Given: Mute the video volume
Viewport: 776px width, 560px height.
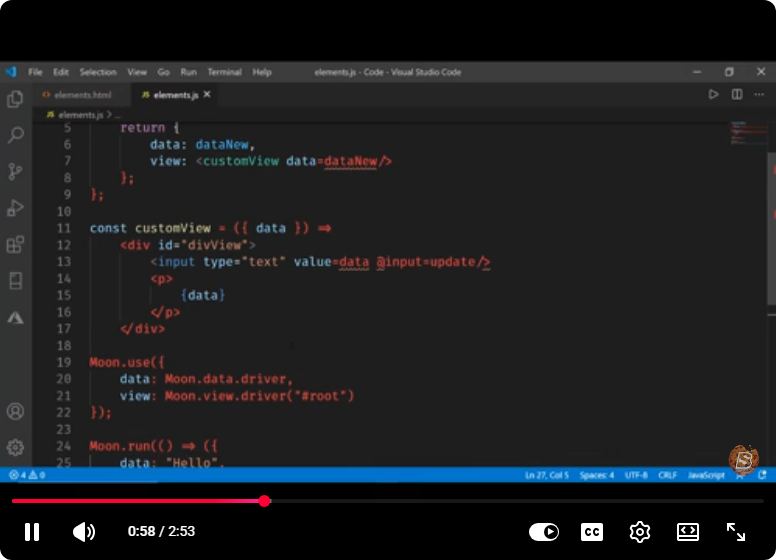Looking at the screenshot, I should pos(84,532).
